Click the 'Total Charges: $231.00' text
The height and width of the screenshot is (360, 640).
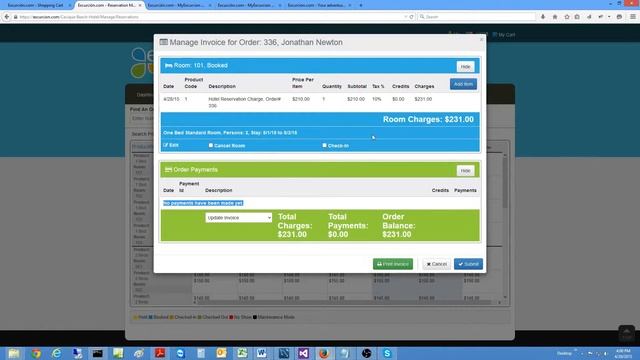[295, 225]
